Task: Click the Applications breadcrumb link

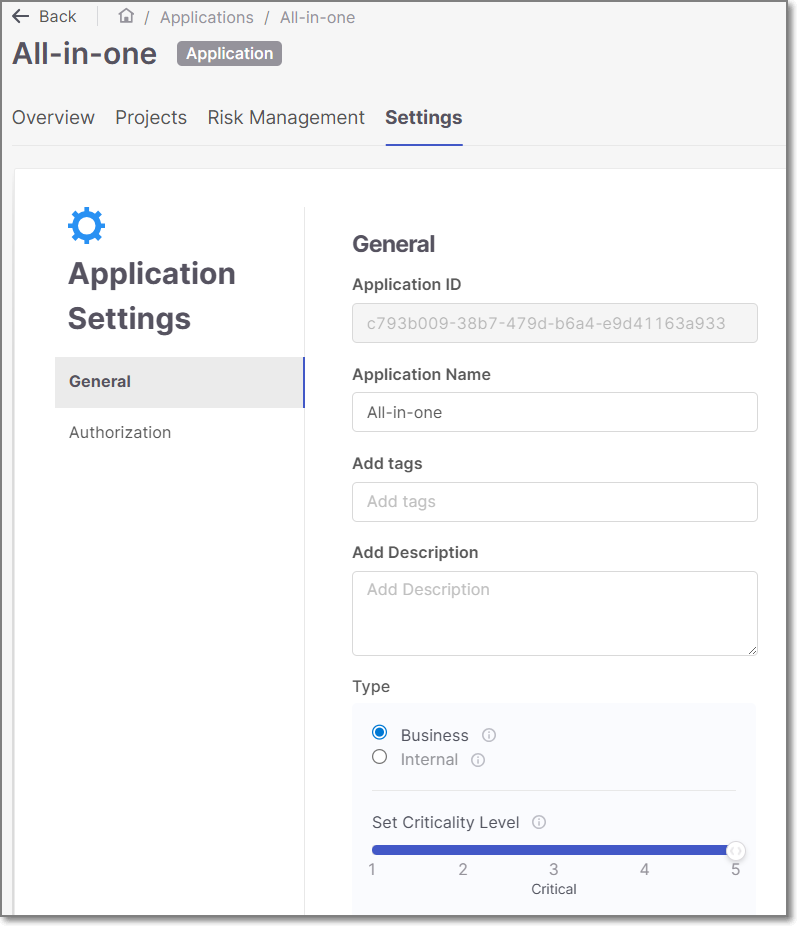Action: (207, 17)
